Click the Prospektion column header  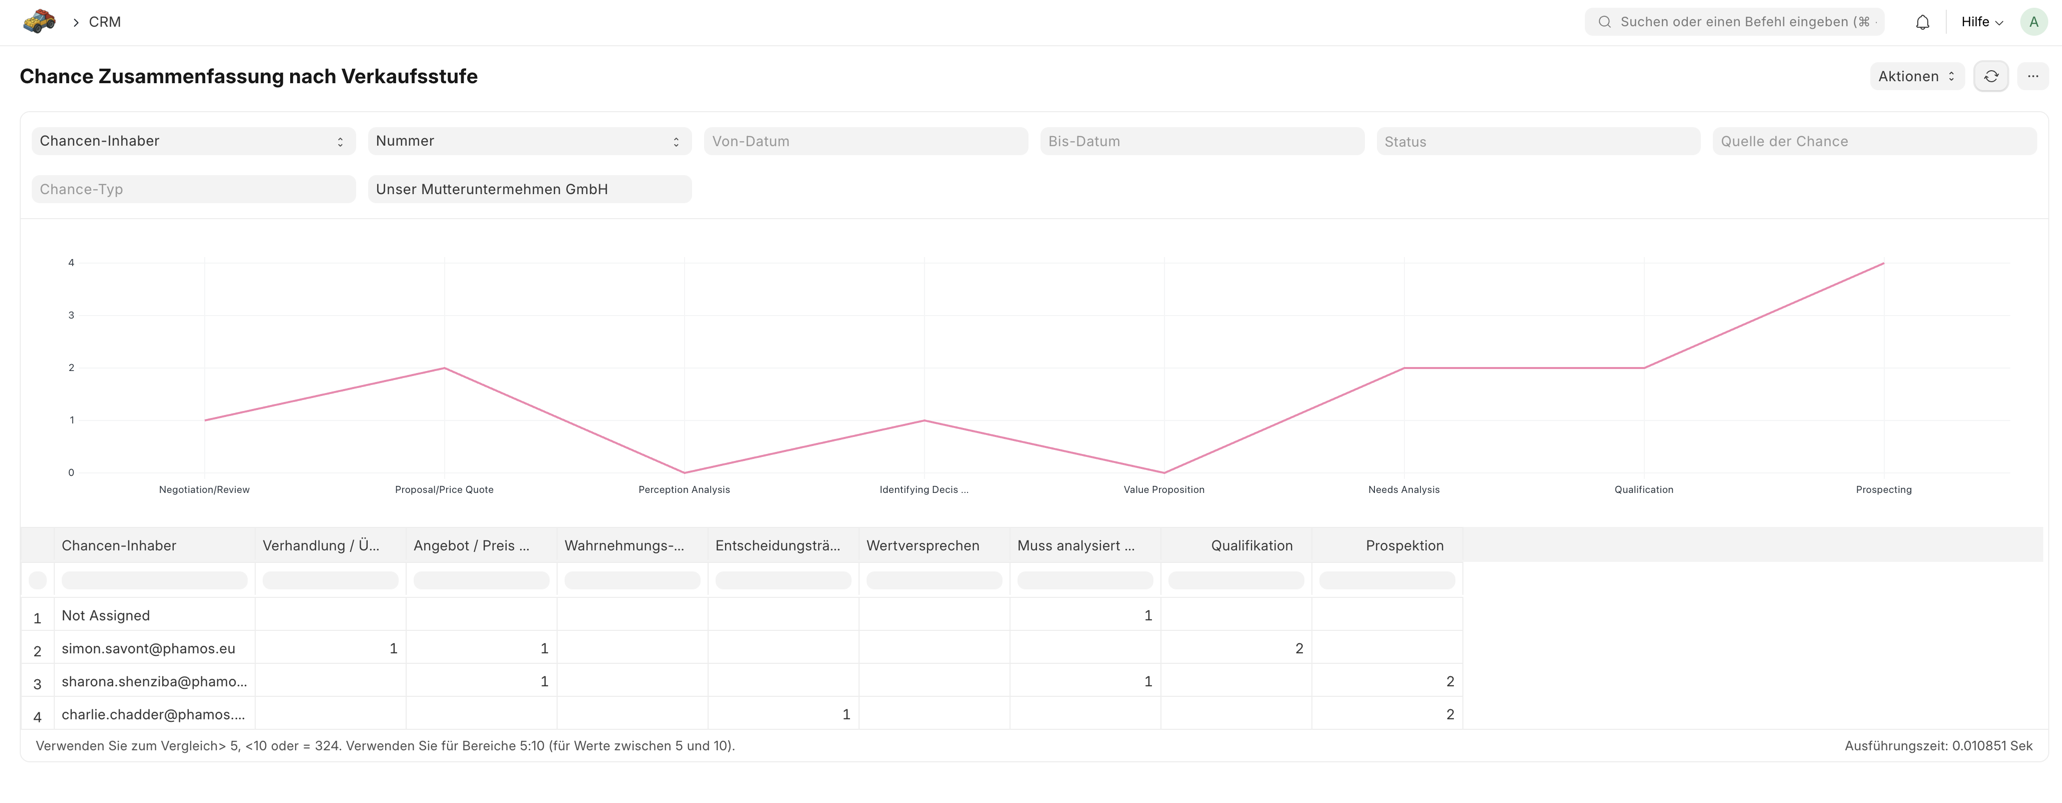pyautogui.click(x=1404, y=545)
